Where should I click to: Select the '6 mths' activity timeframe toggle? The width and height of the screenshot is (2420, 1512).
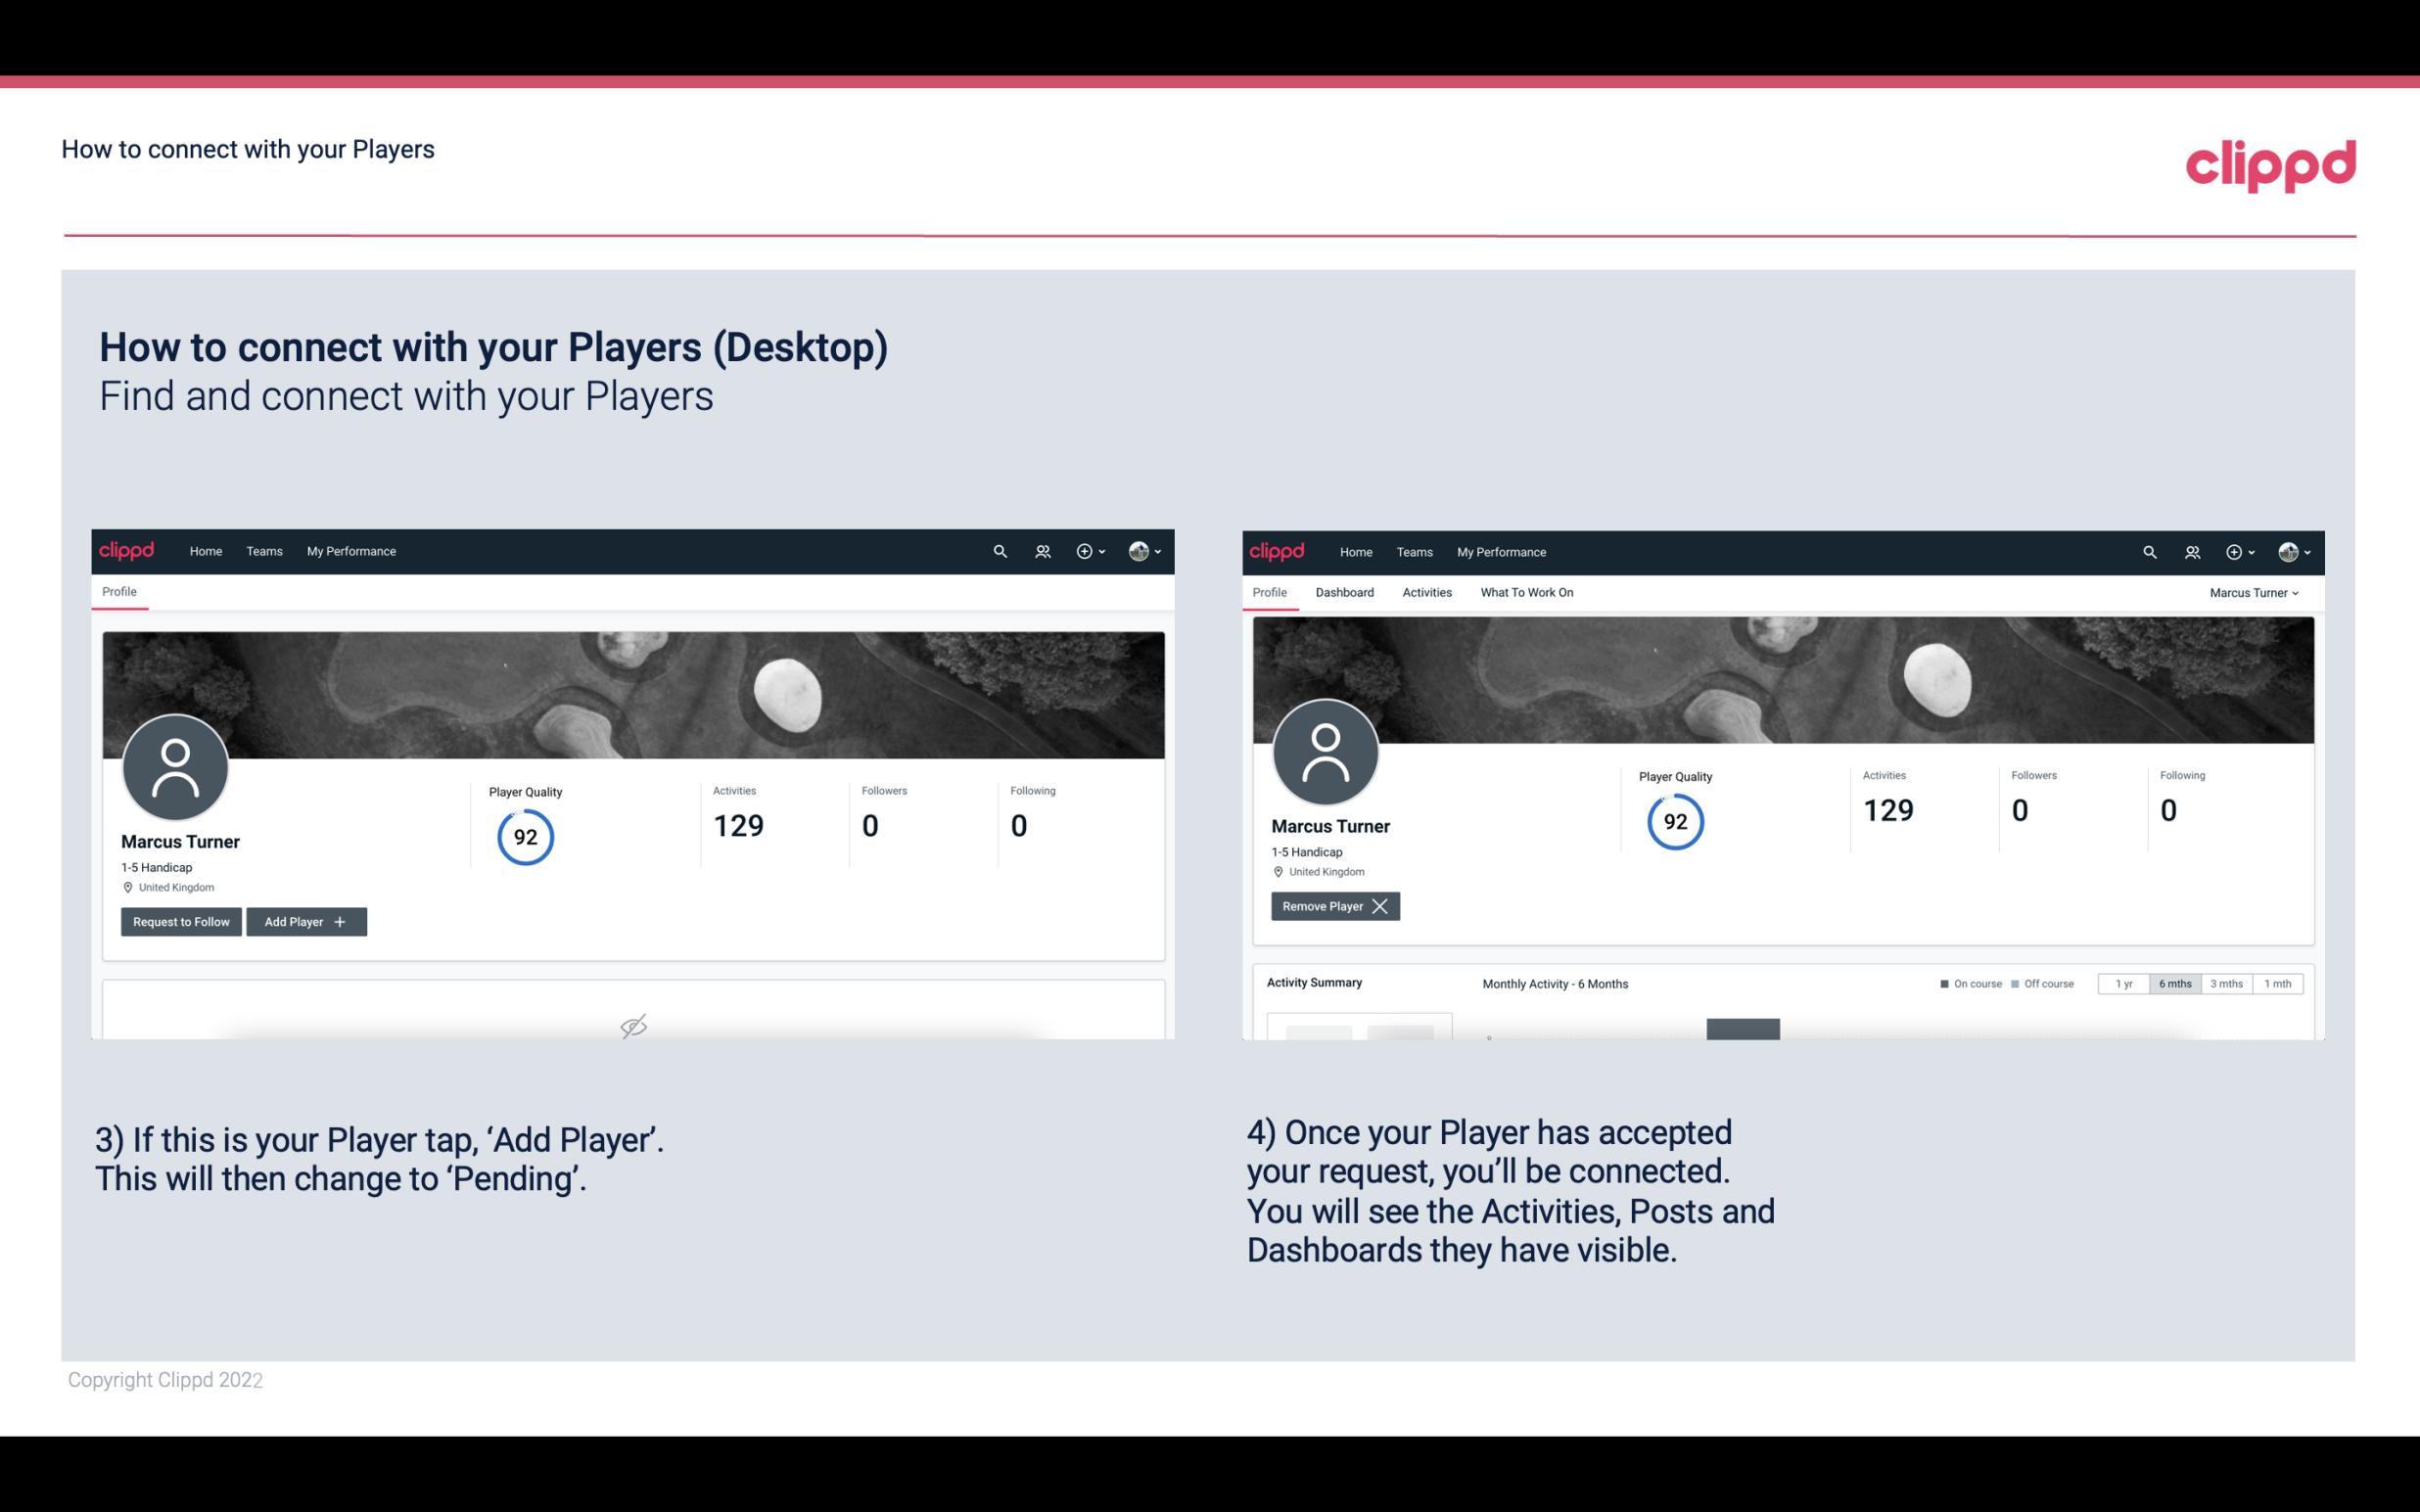[2172, 983]
